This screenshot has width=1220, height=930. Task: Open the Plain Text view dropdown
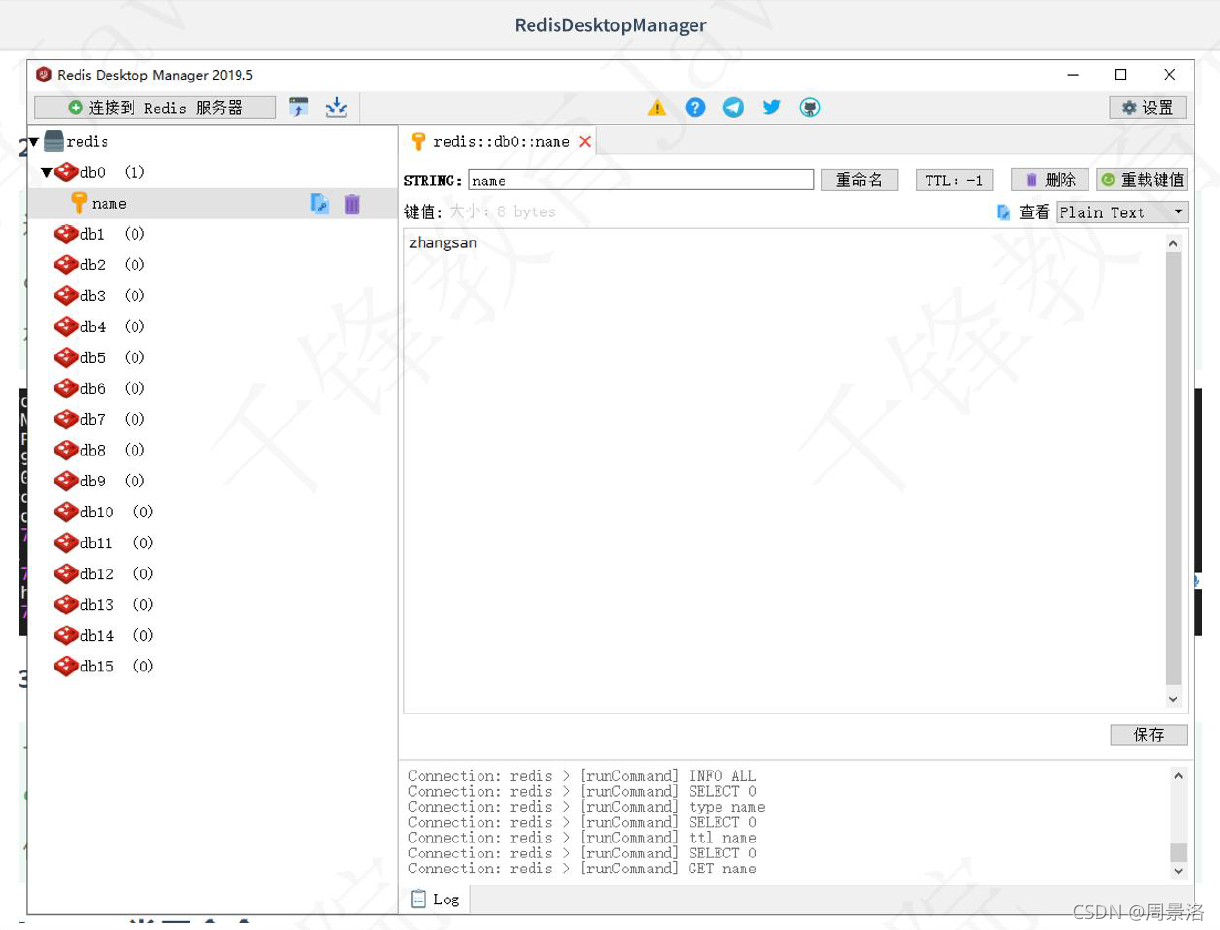[x=1122, y=212]
